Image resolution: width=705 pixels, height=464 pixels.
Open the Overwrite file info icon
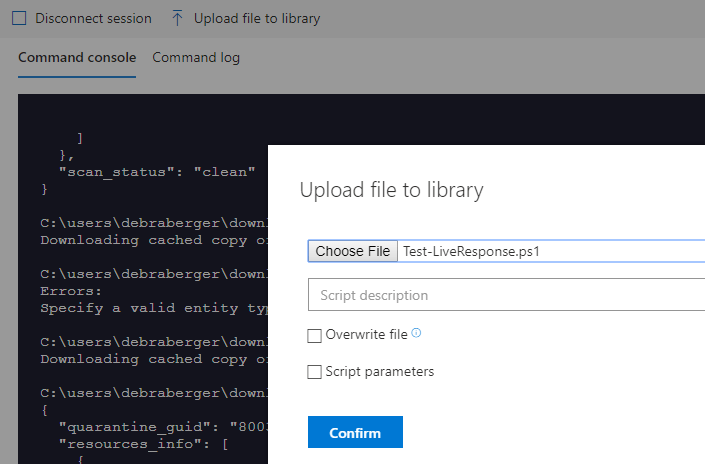pos(416,334)
